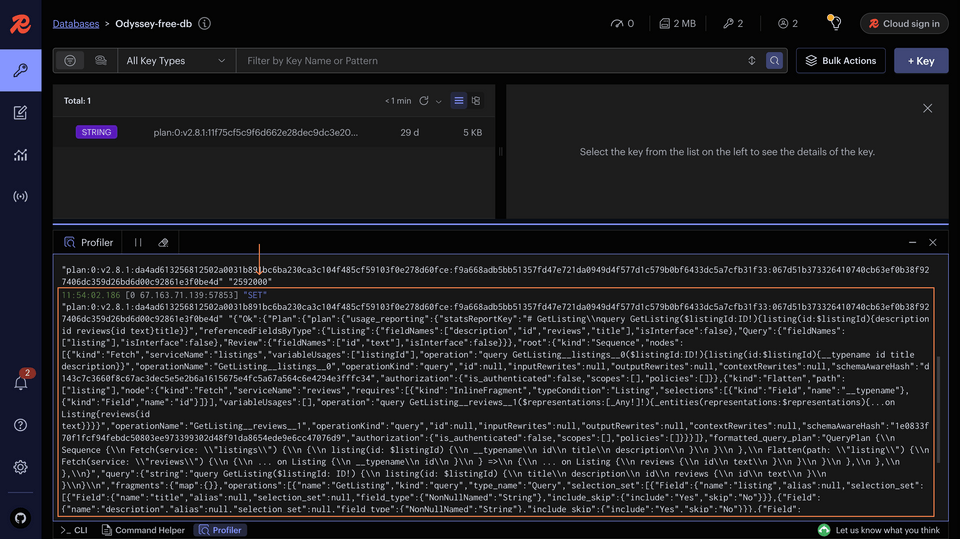Open the Browser key icon in sidebar
Image resolution: width=960 pixels, height=539 pixels.
coord(20,70)
